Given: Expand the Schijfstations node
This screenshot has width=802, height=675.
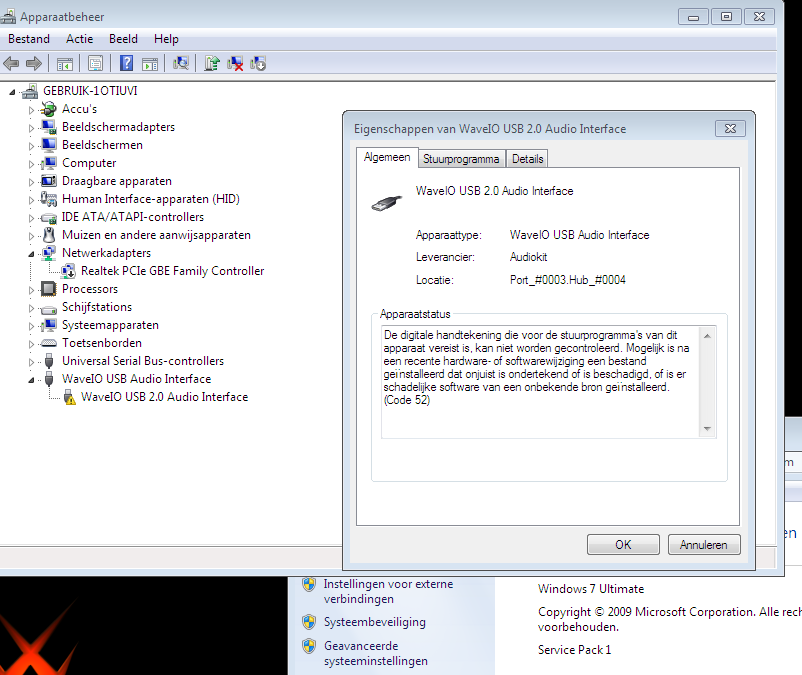Looking at the screenshot, I should click(x=31, y=308).
